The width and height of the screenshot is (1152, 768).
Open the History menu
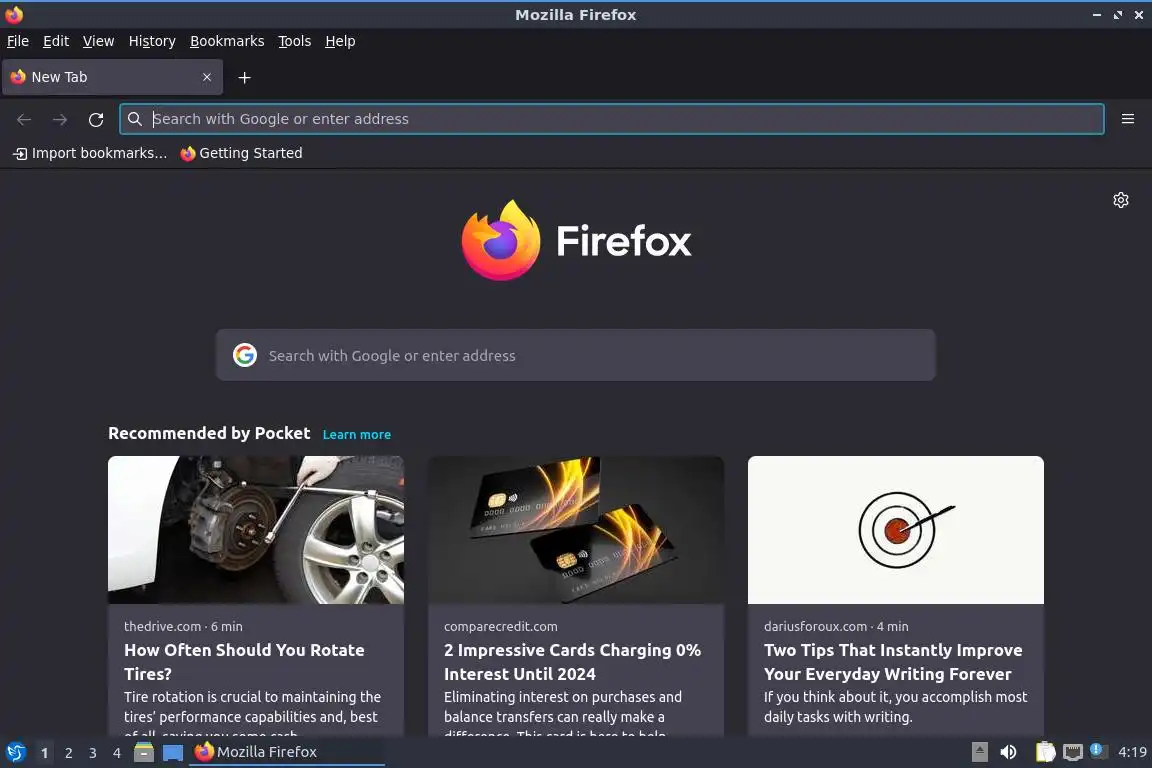pos(152,41)
